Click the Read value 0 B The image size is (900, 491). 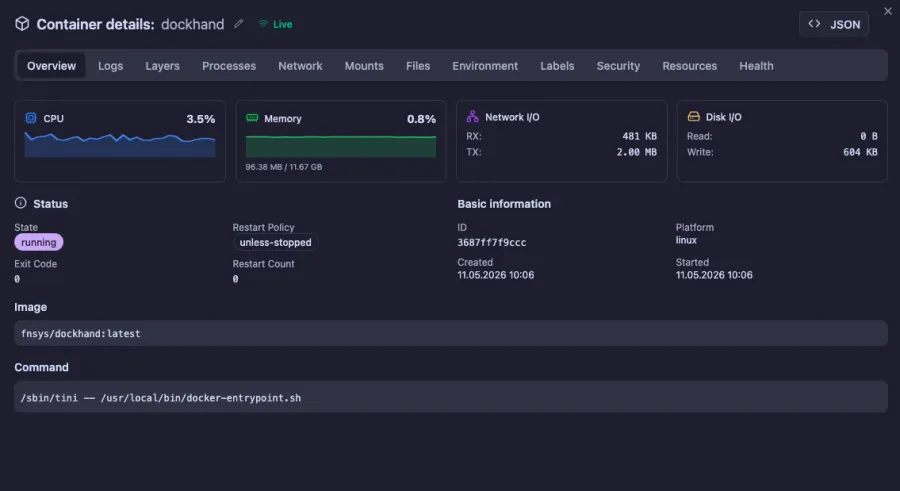tap(868, 136)
